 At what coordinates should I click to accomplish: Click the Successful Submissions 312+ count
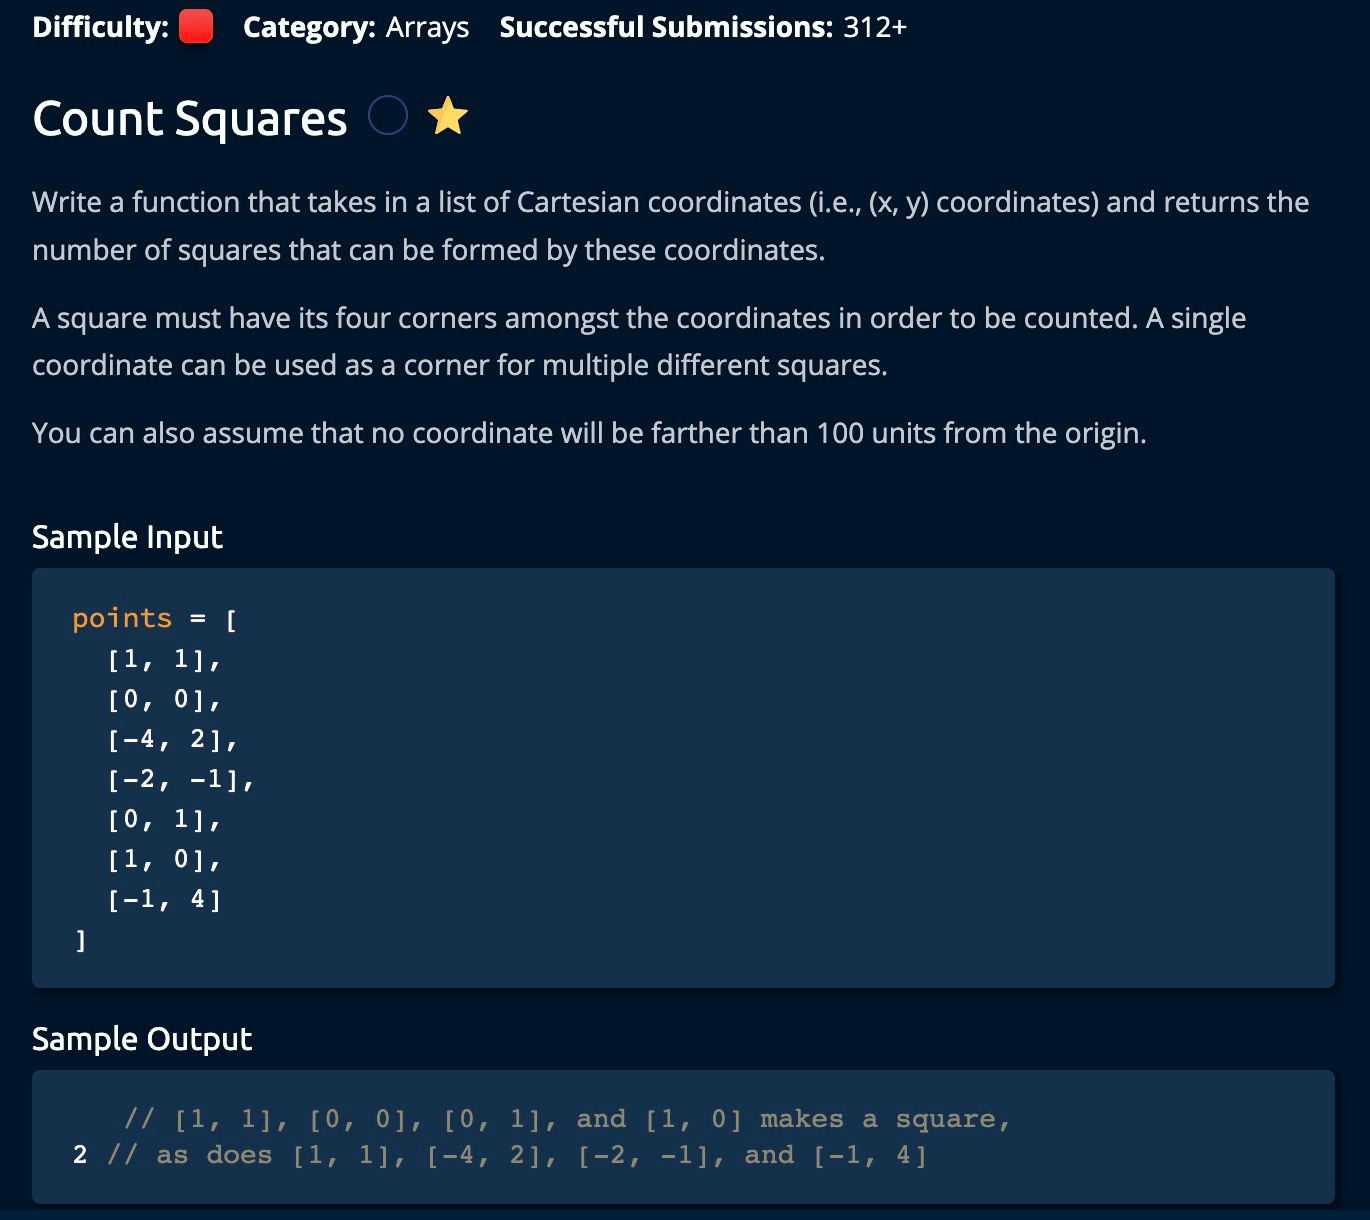(x=874, y=27)
